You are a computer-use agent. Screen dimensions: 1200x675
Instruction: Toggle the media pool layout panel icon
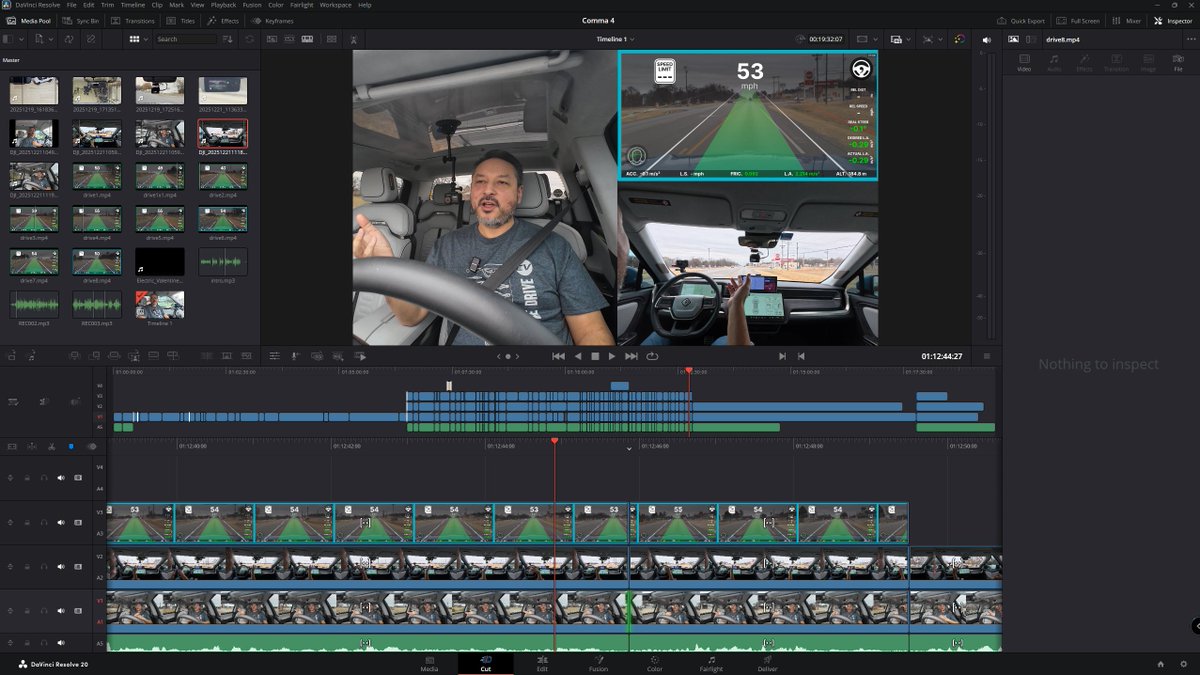click(x=8, y=39)
